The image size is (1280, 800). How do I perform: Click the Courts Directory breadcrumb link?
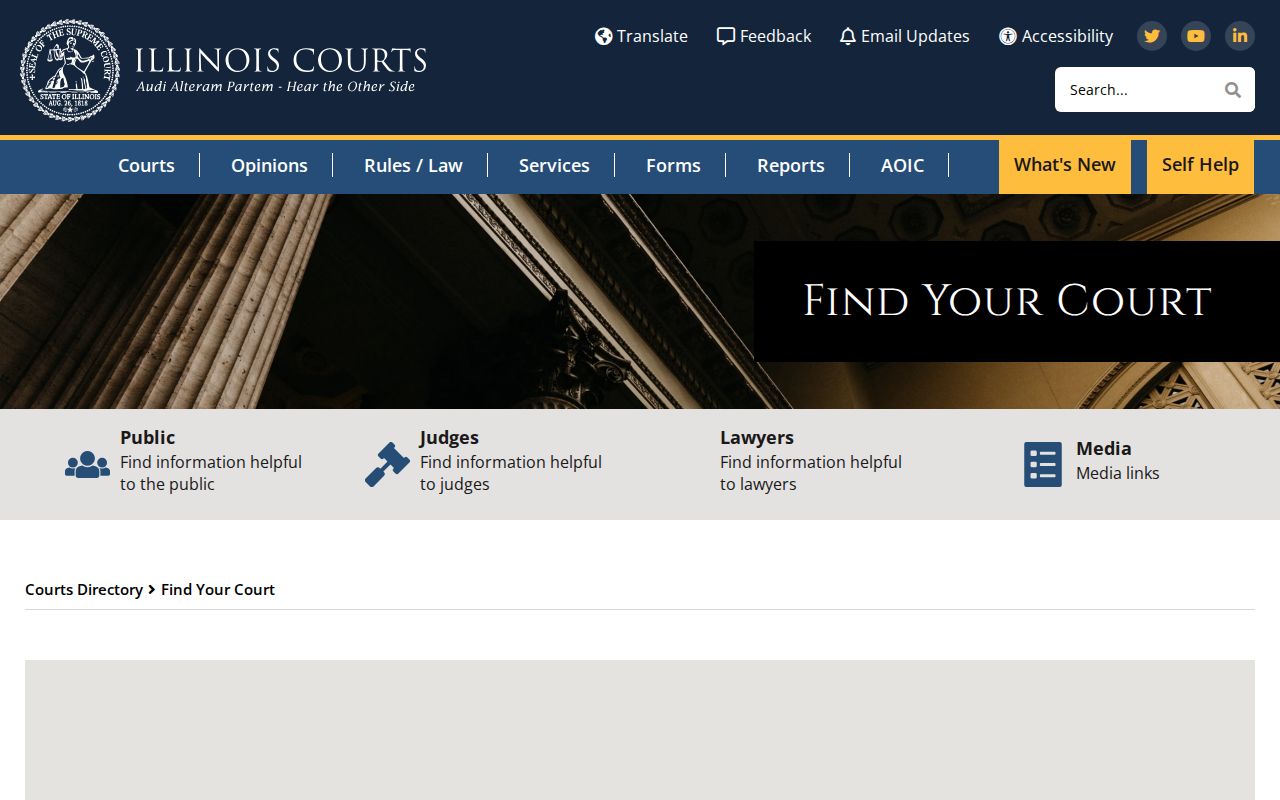click(84, 590)
